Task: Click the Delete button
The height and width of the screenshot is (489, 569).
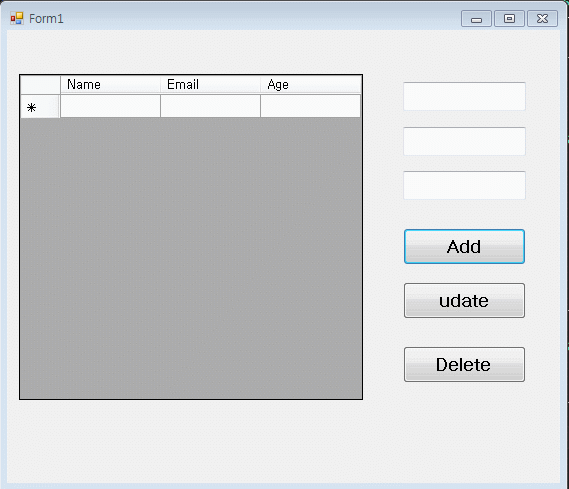Action: pyautogui.click(x=464, y=365)
